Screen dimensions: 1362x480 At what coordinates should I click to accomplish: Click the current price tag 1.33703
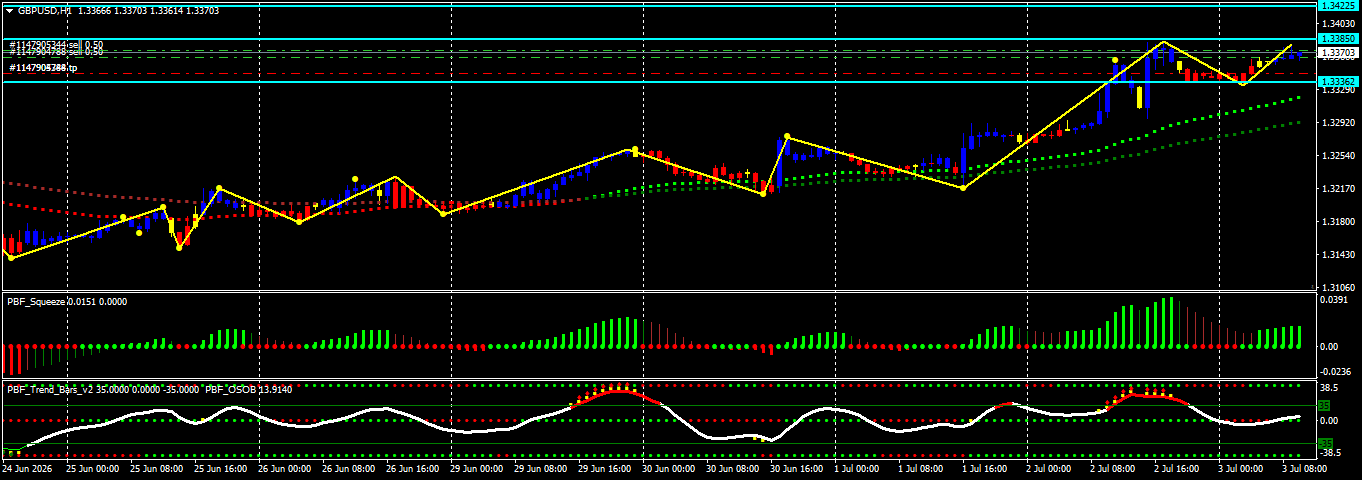coord(1338,52)
